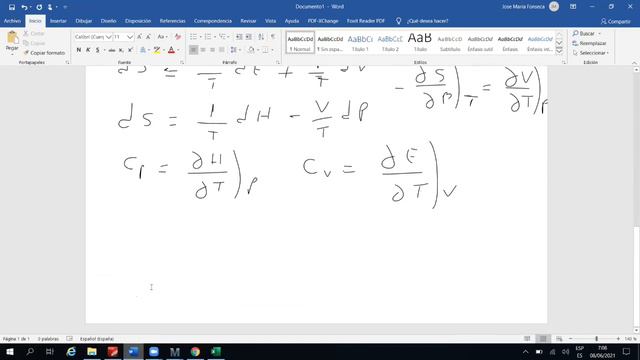Apply the Normal style
This screenshot has width=640, height=360.
300,42
